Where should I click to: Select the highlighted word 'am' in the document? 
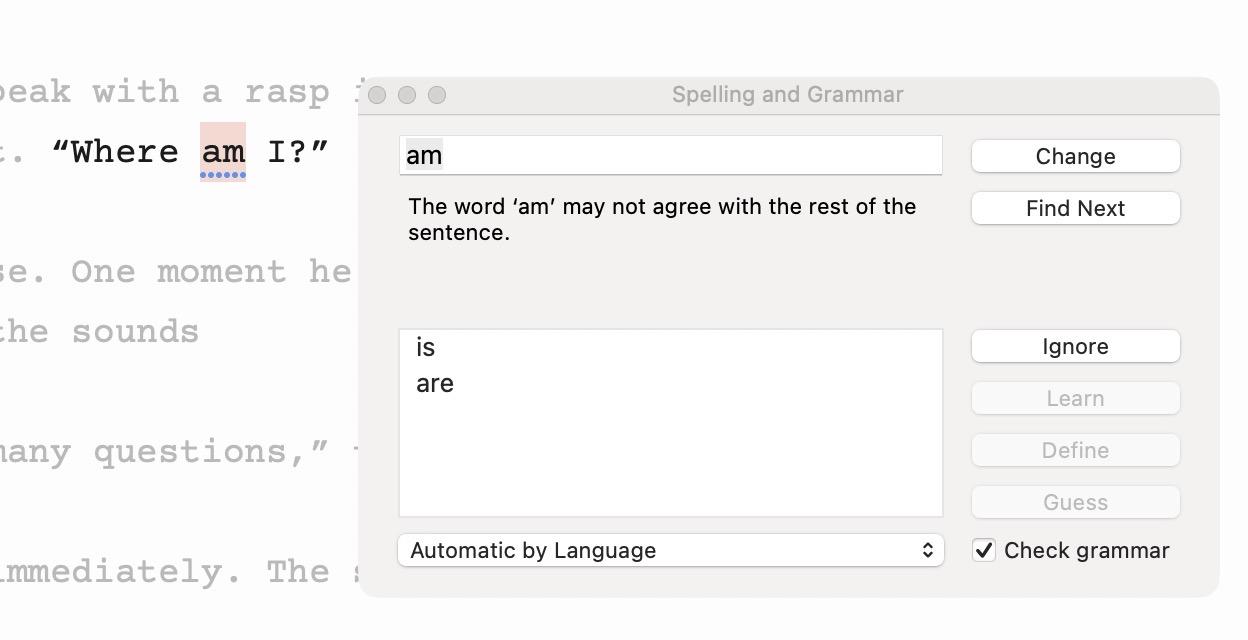[x=222, y=152]
